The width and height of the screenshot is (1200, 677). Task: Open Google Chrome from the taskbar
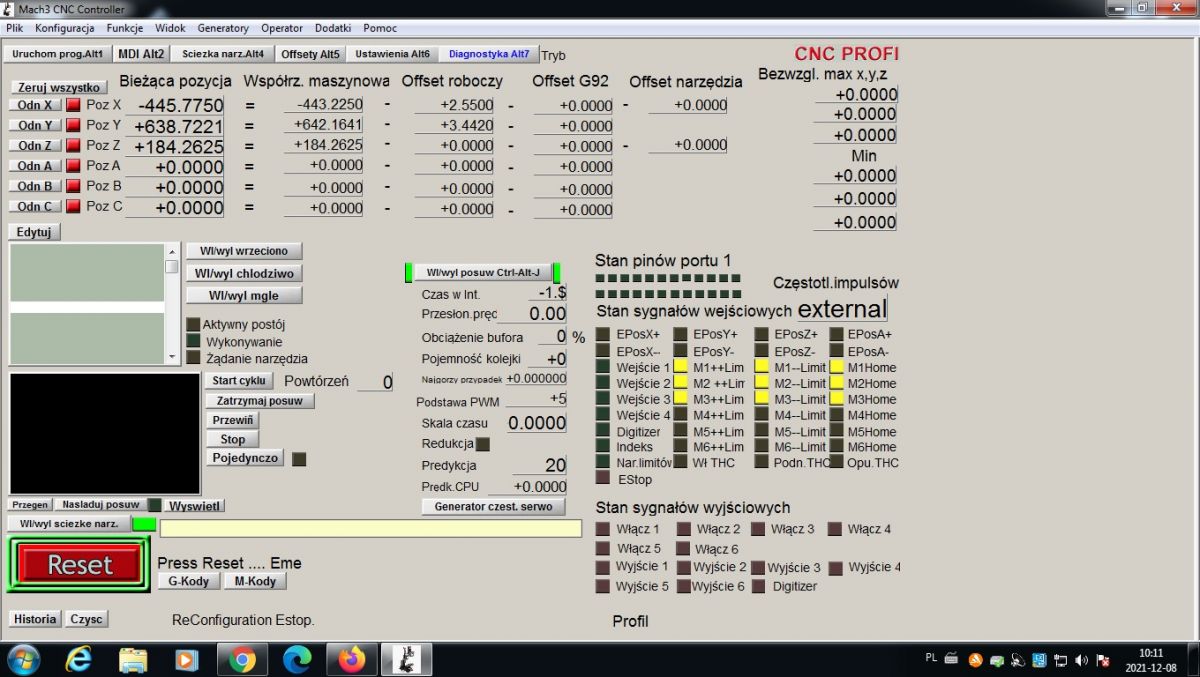pyautogui.click(x=242, y=660)
